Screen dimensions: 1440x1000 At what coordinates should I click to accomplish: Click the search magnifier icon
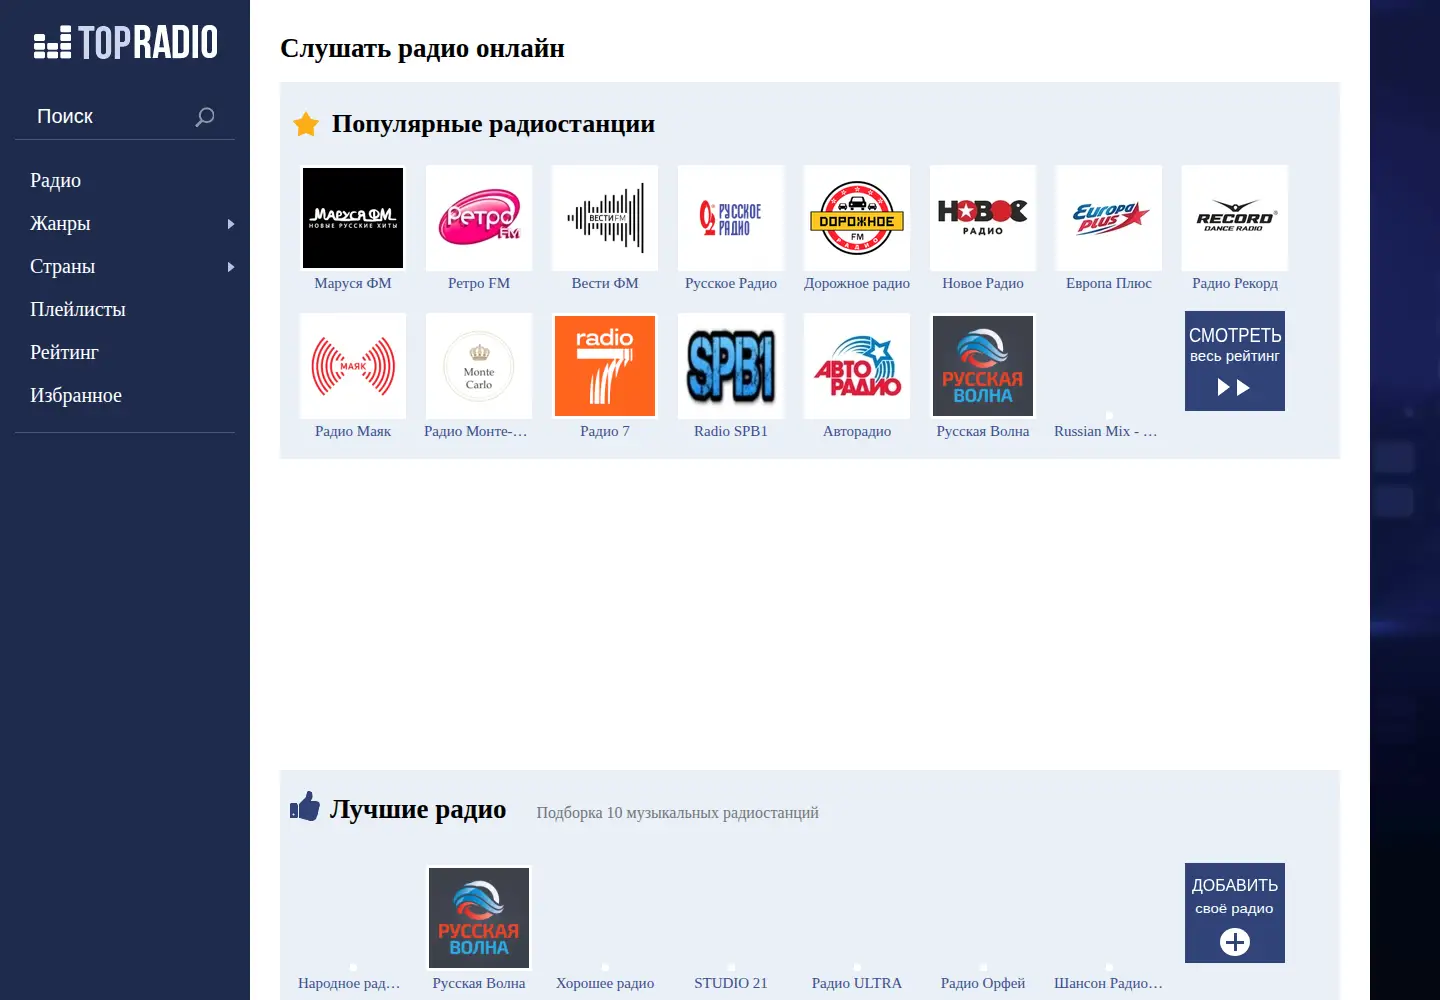205,117
